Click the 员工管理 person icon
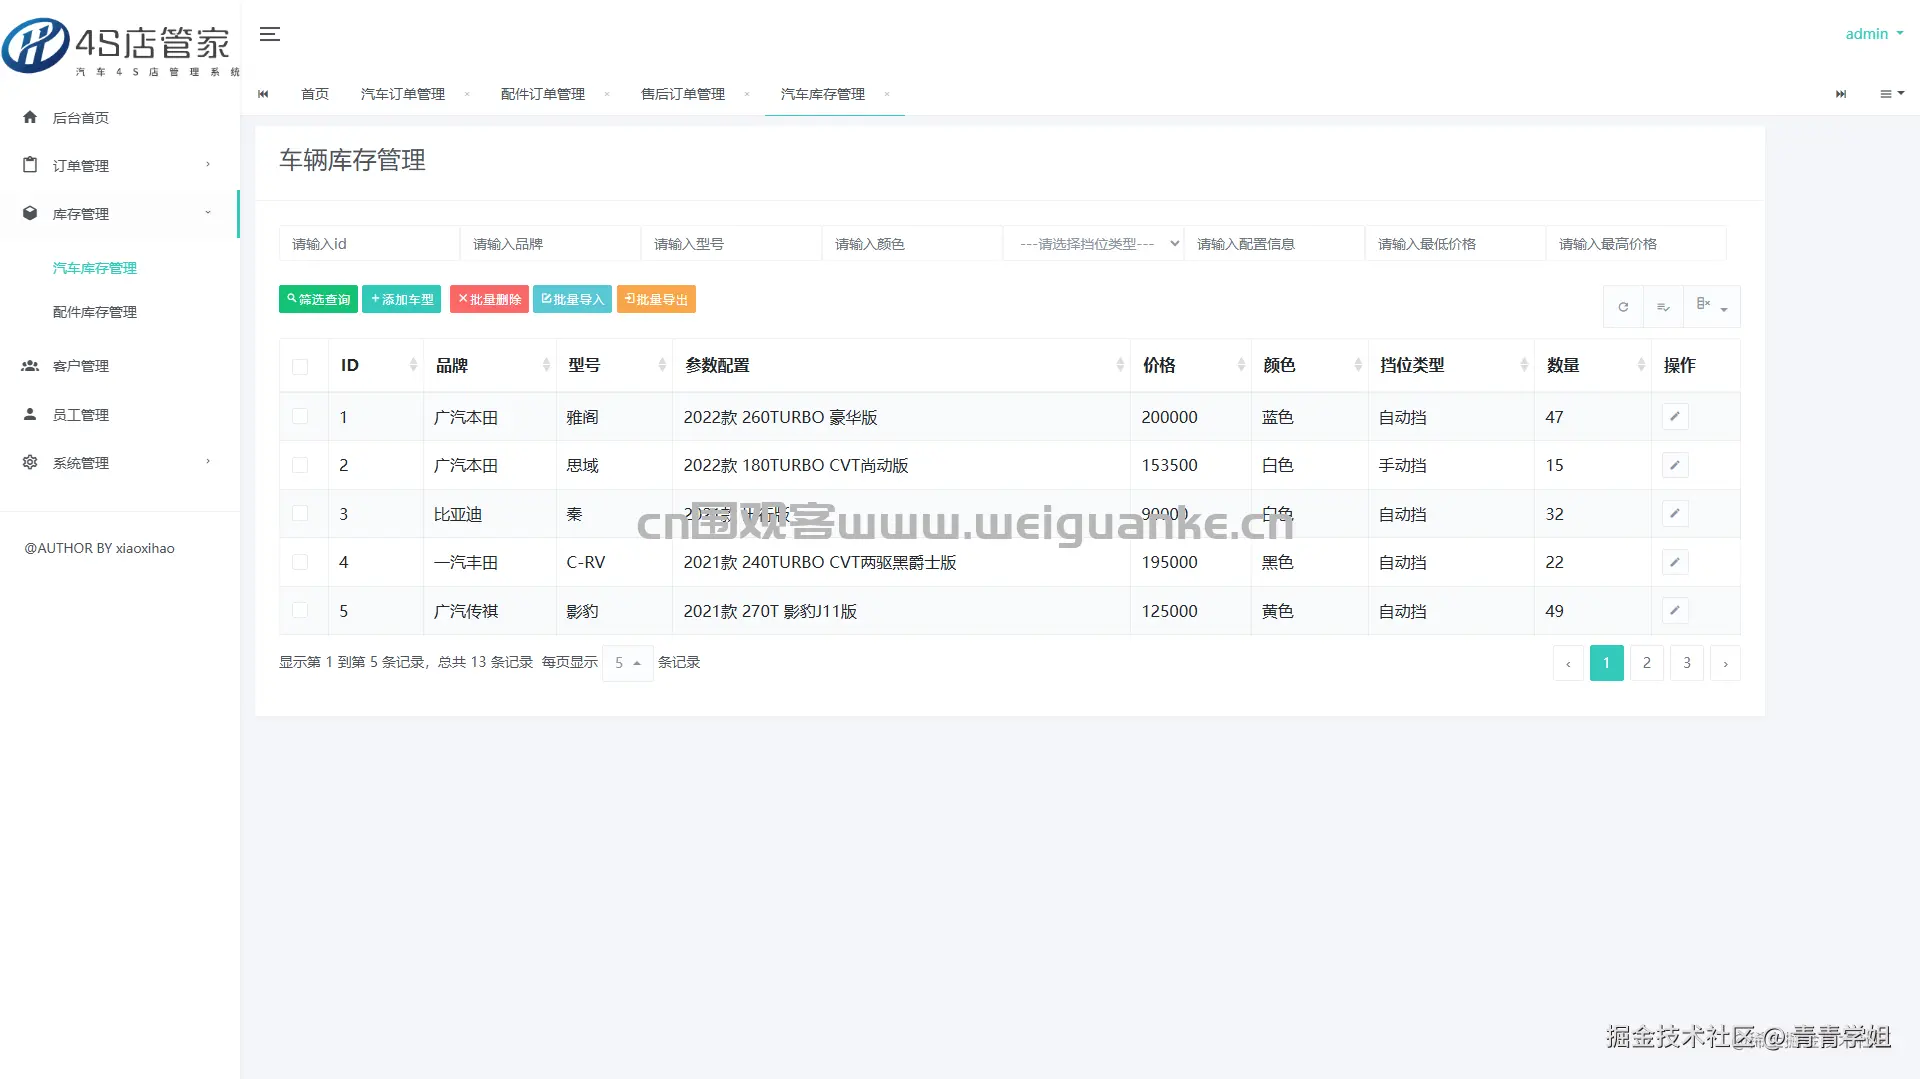Viewport: 1920px width, 1079px height. click(x=30, y=414)
